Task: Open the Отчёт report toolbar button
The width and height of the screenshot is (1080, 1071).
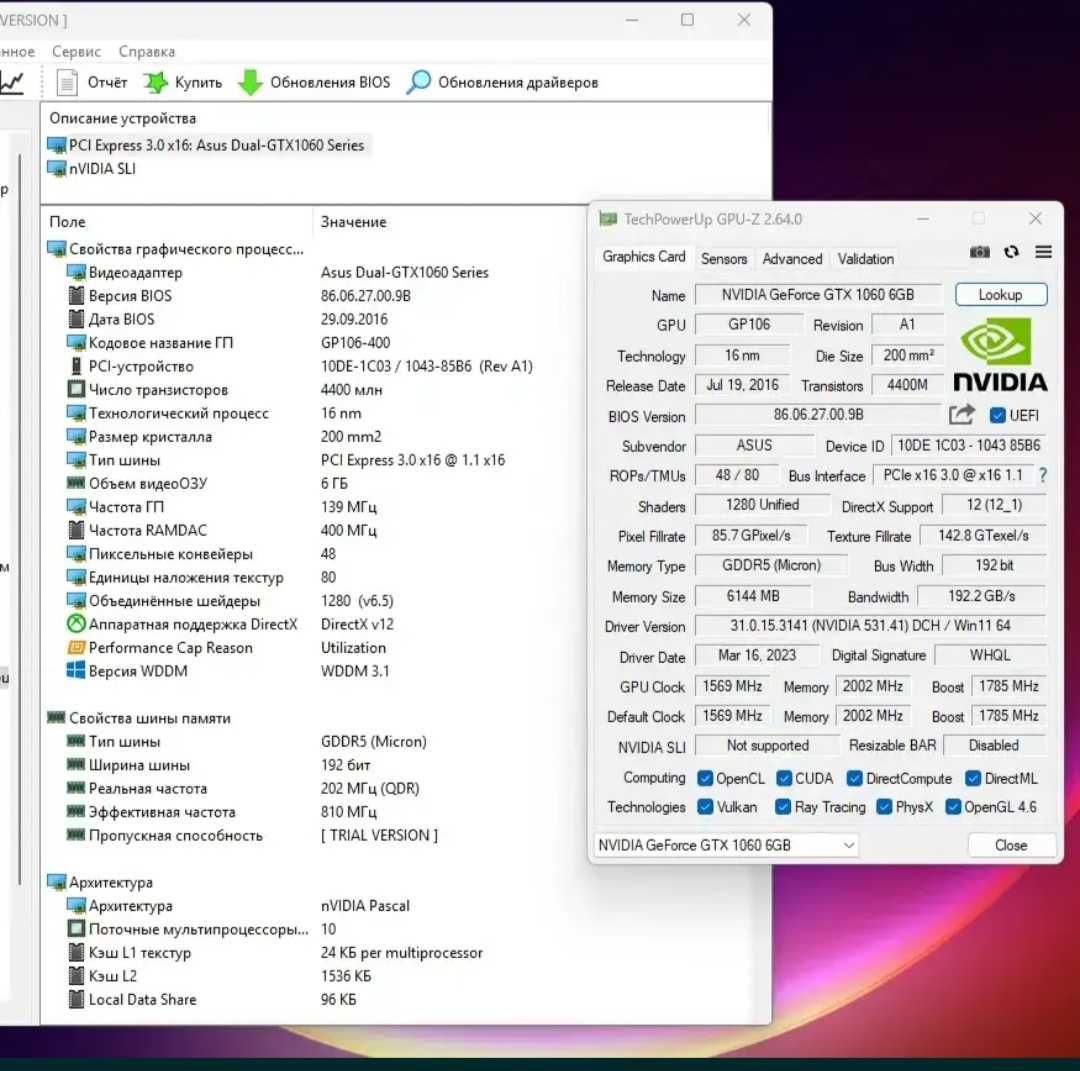Action: [x=92, y=83]
